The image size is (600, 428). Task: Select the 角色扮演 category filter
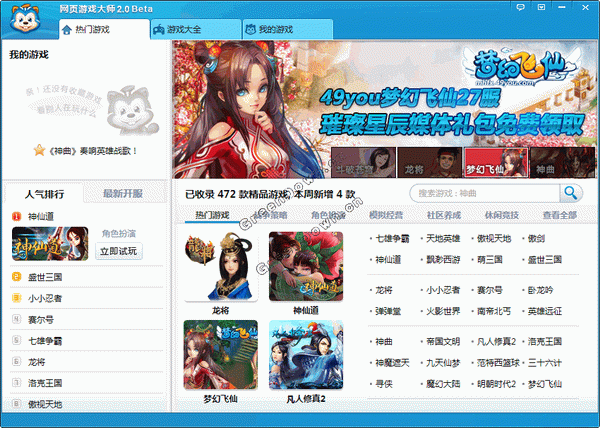(x=328, y=215)
